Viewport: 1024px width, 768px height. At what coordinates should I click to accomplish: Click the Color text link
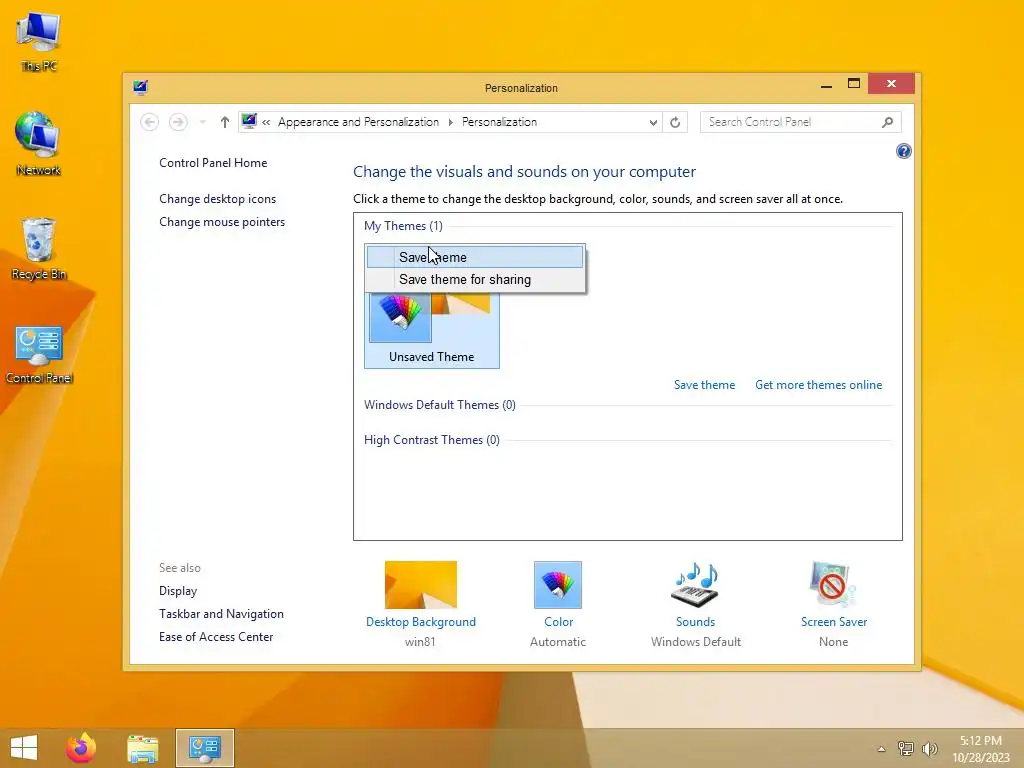tap(558, 622)
